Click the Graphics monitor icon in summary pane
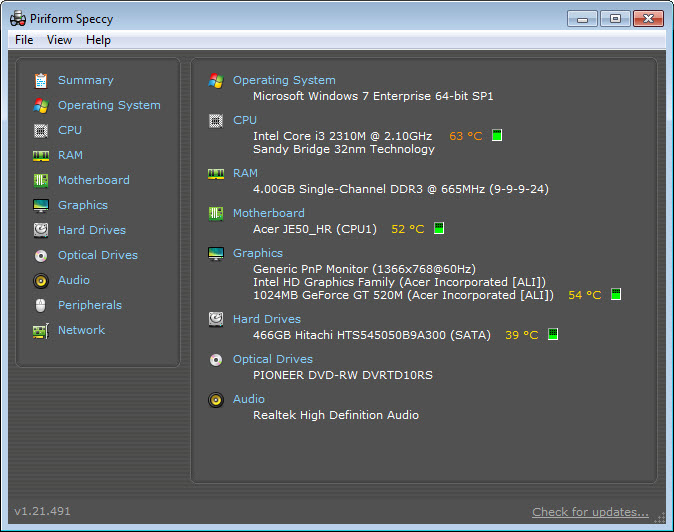The height and width of the screenshot is (532, 674). click(x=216, y=254)
